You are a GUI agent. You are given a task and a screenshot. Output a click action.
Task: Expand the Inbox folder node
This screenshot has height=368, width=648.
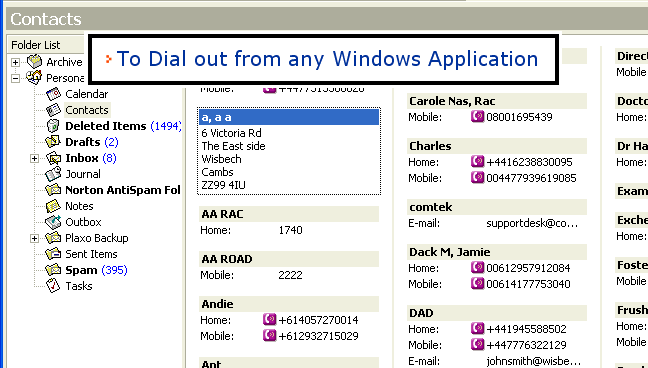35,158
